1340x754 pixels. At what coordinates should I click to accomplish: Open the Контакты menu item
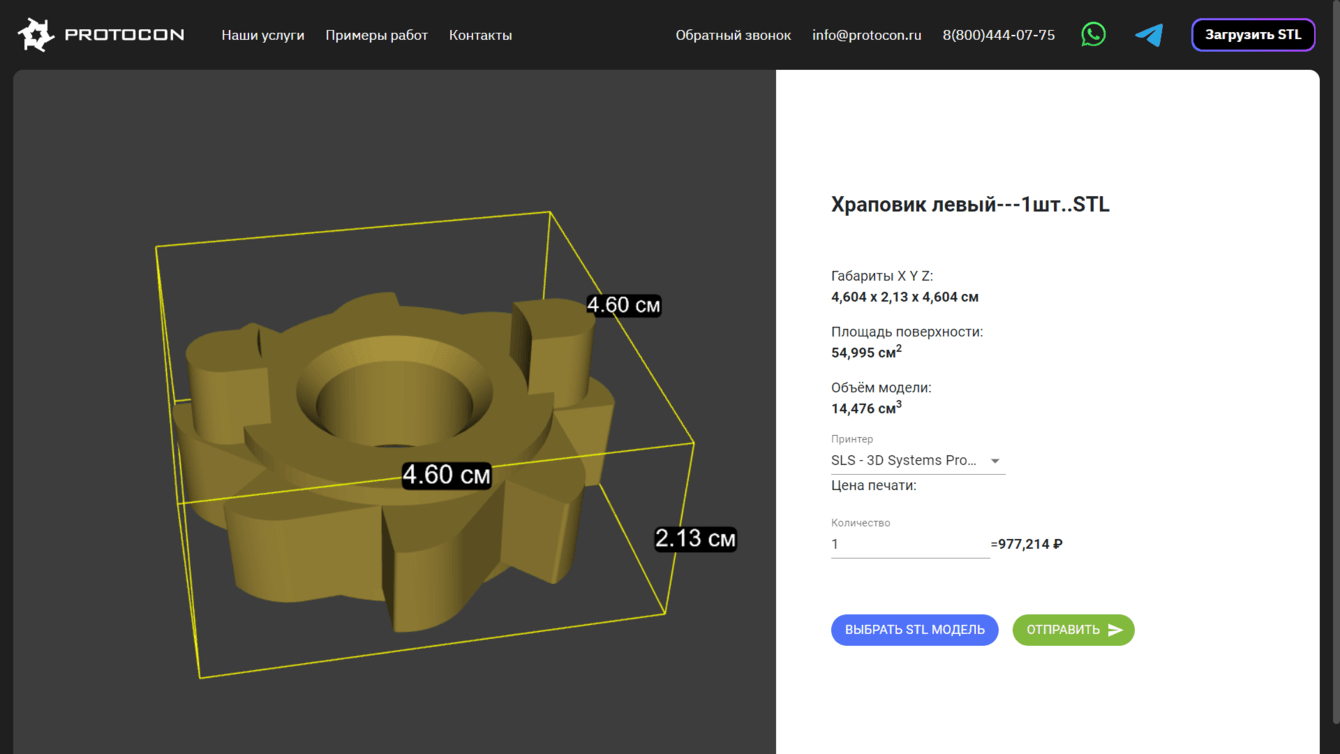tap(480, 35)
